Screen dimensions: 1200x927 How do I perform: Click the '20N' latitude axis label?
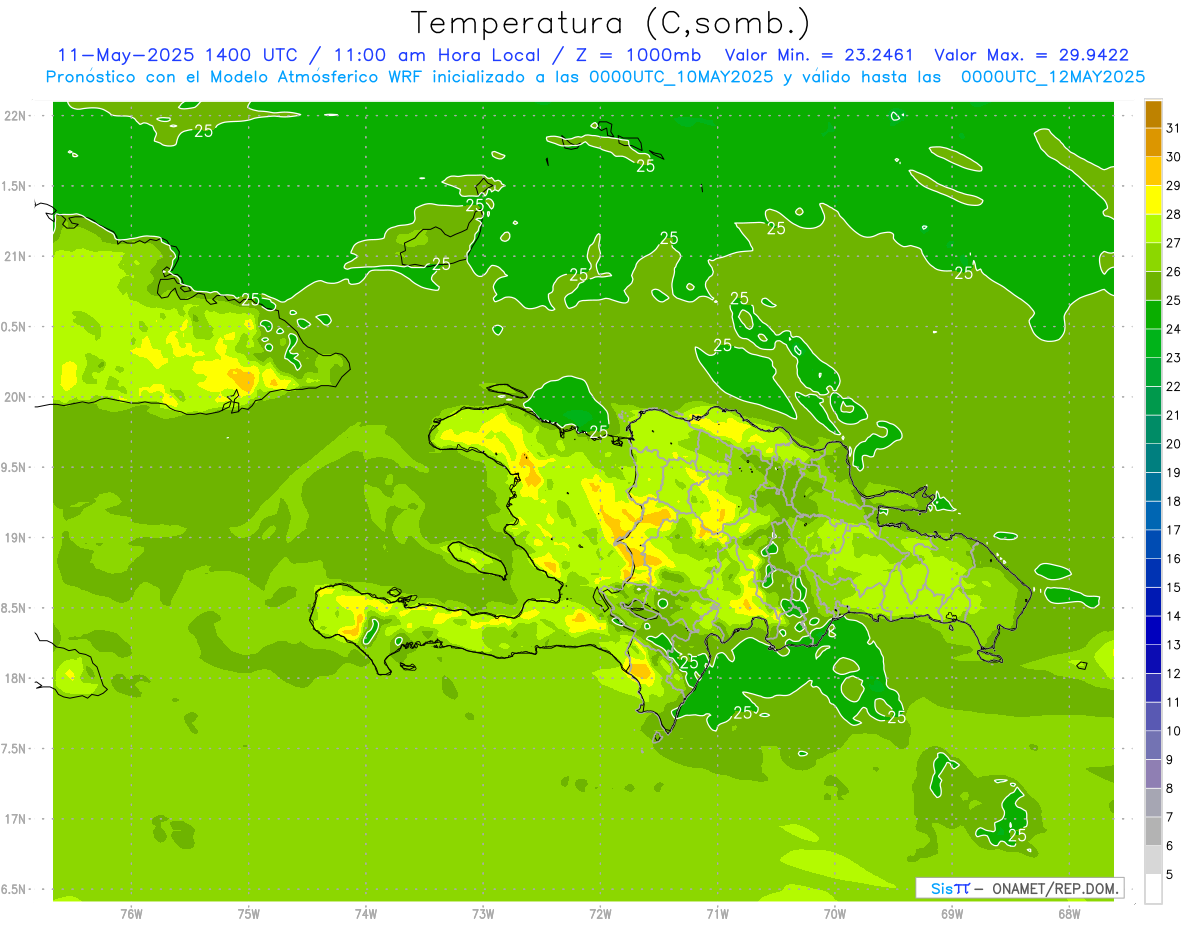click(15, 397)
